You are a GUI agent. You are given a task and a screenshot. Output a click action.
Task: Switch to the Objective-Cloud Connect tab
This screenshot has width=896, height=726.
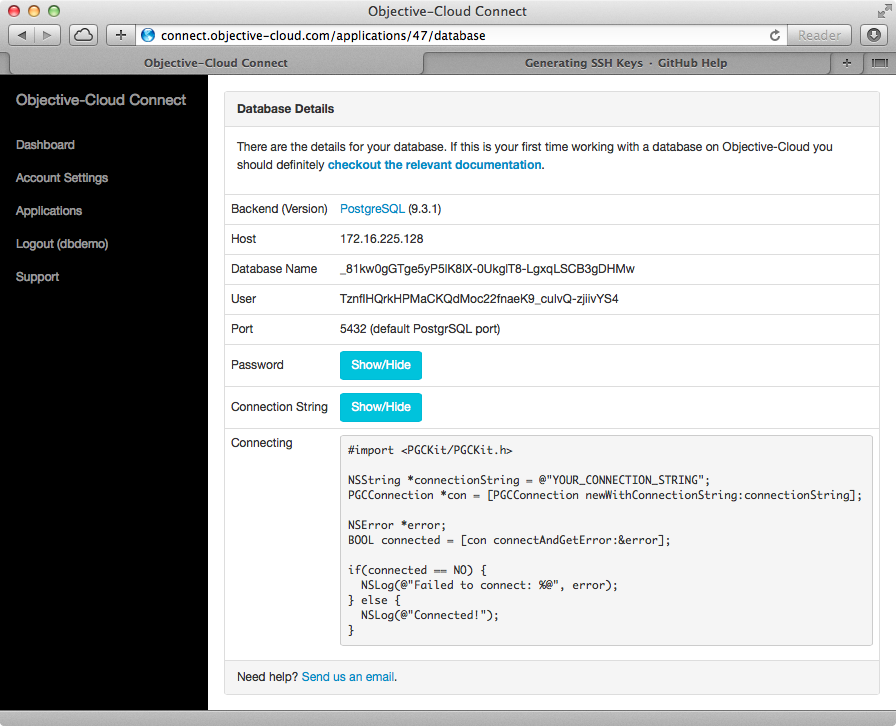click(215, 63)
